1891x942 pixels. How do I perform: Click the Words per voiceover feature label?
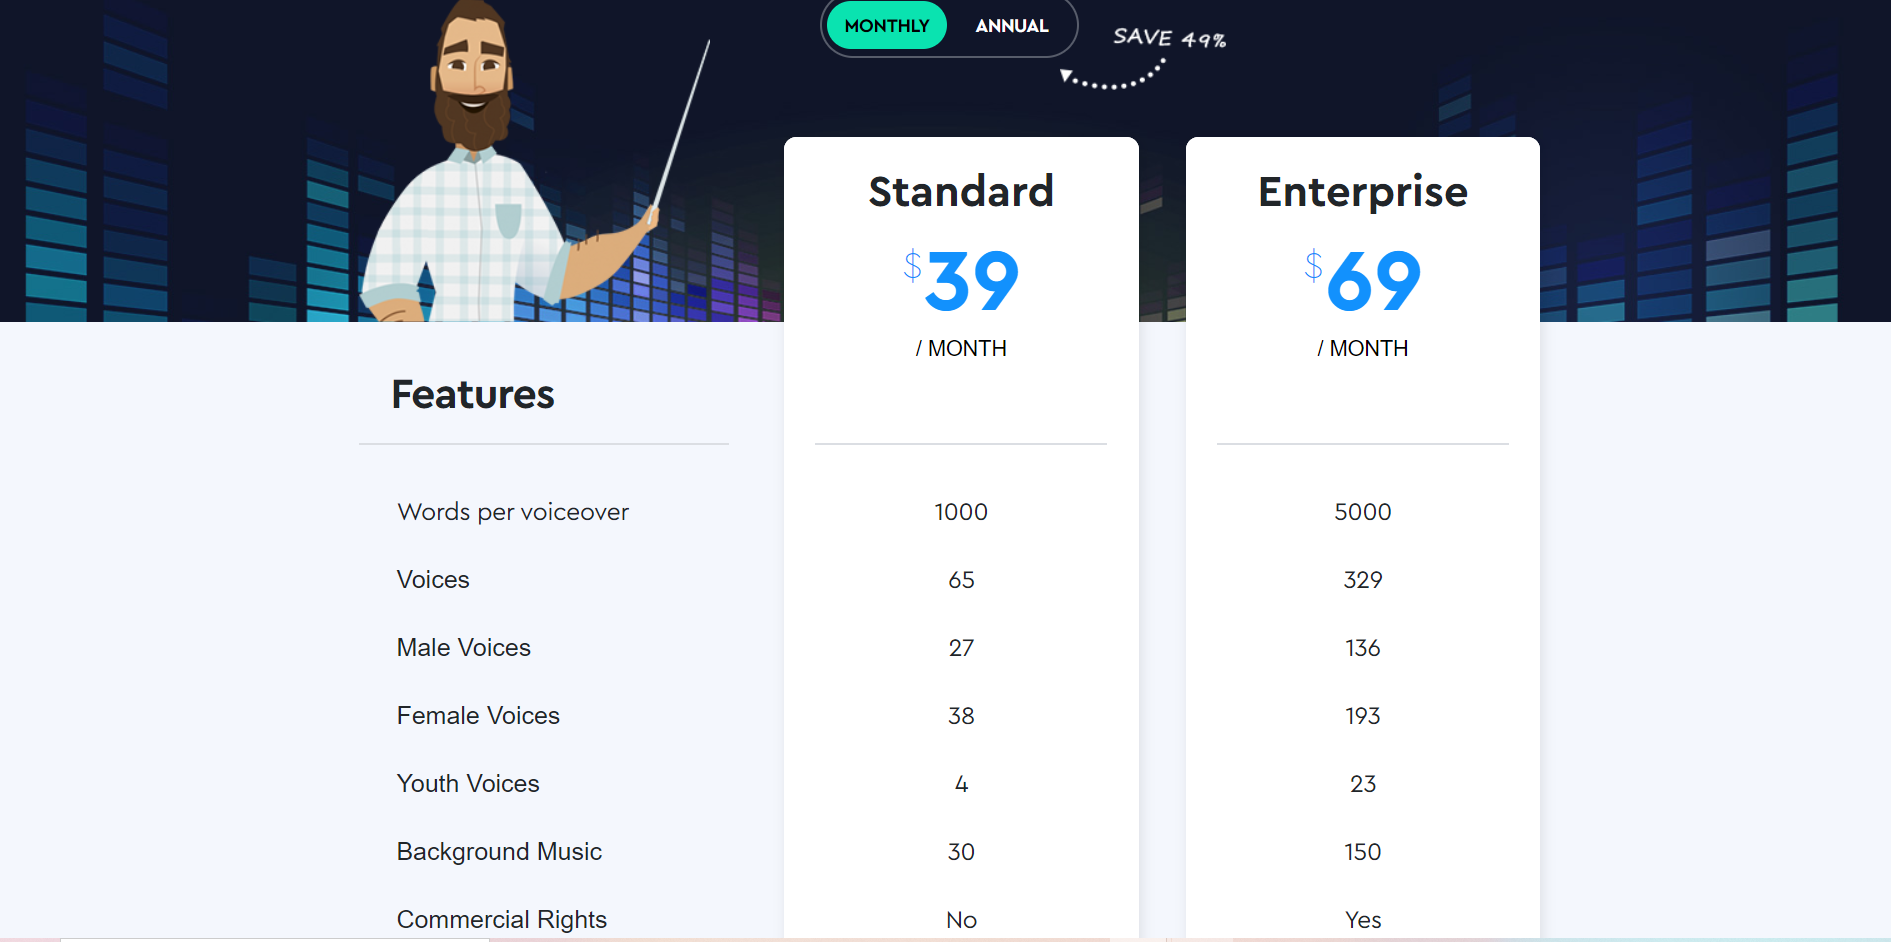(x=513, y=512)
